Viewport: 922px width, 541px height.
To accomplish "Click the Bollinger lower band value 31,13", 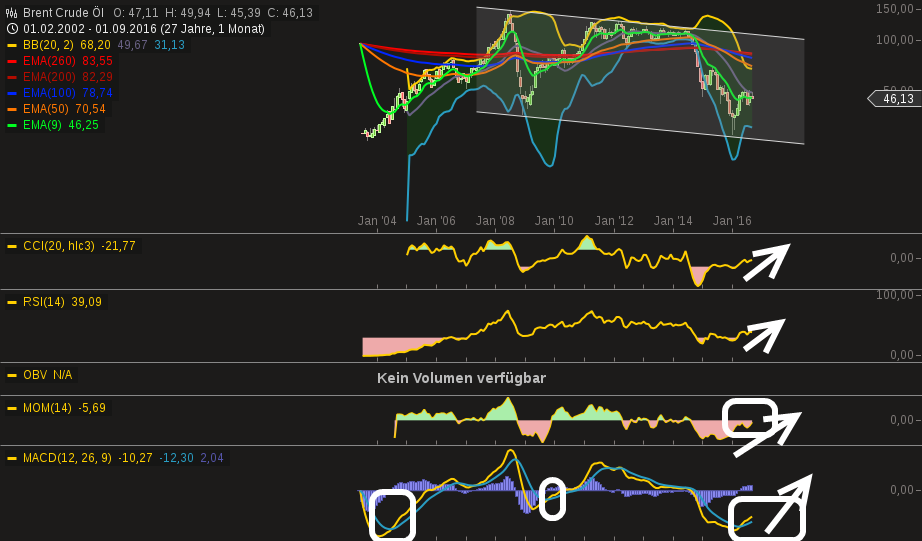I will tap(170, 45).
